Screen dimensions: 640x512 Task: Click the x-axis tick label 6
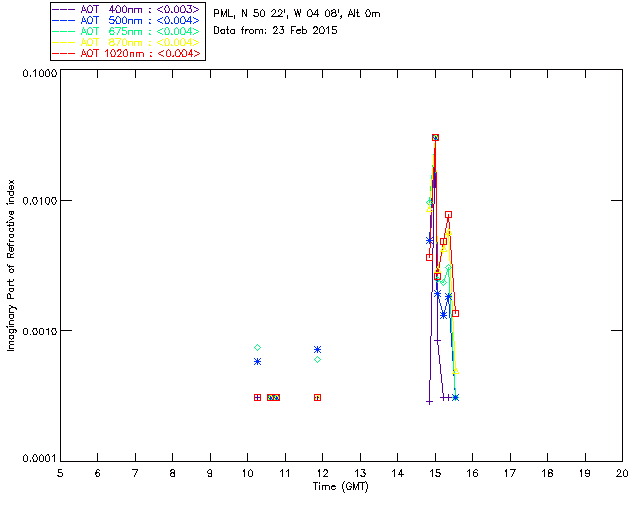[x=98, y=474]
